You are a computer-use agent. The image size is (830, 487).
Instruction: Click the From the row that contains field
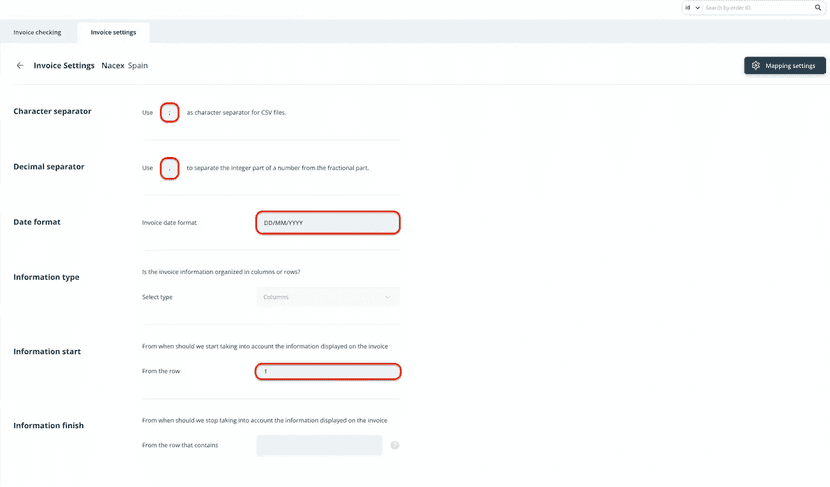(x=319, y=445)
